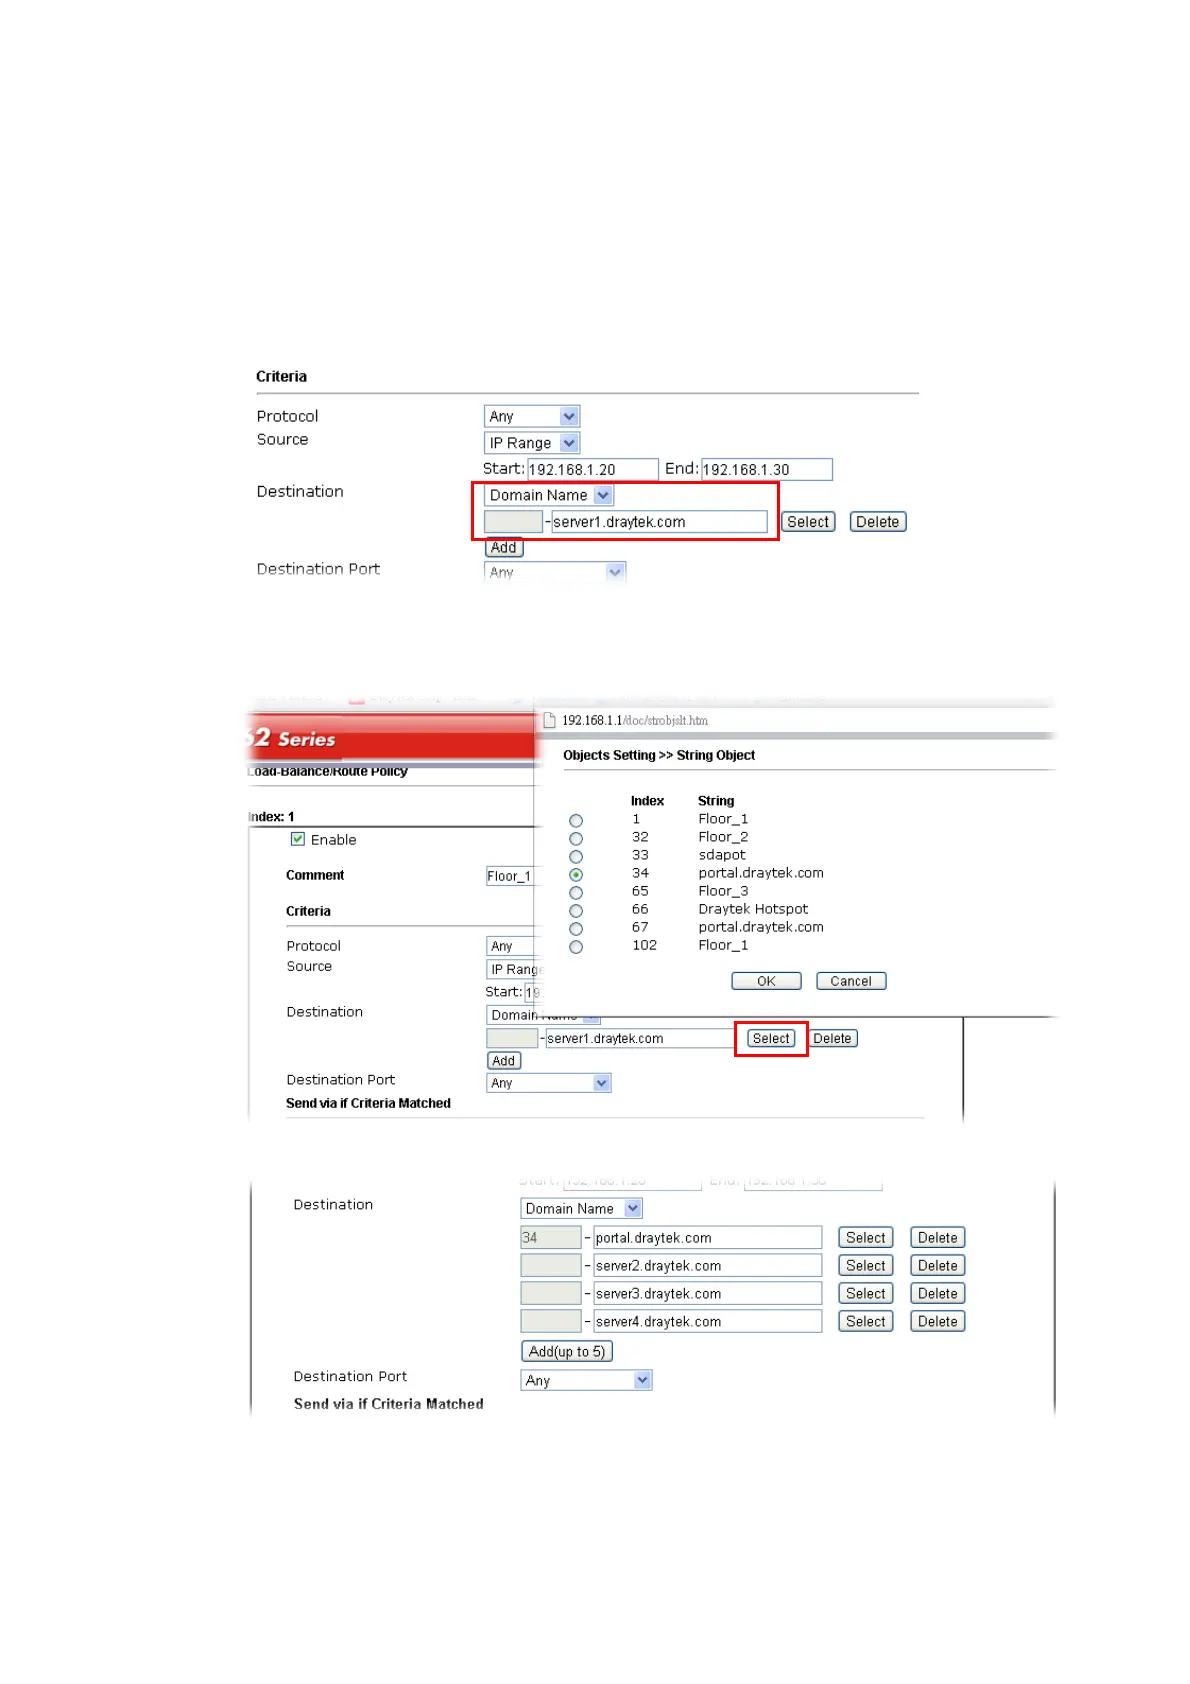Choose the radio button for index 65 Floor_3
Screen dimensions: 1190x1684
pos(576,893)
